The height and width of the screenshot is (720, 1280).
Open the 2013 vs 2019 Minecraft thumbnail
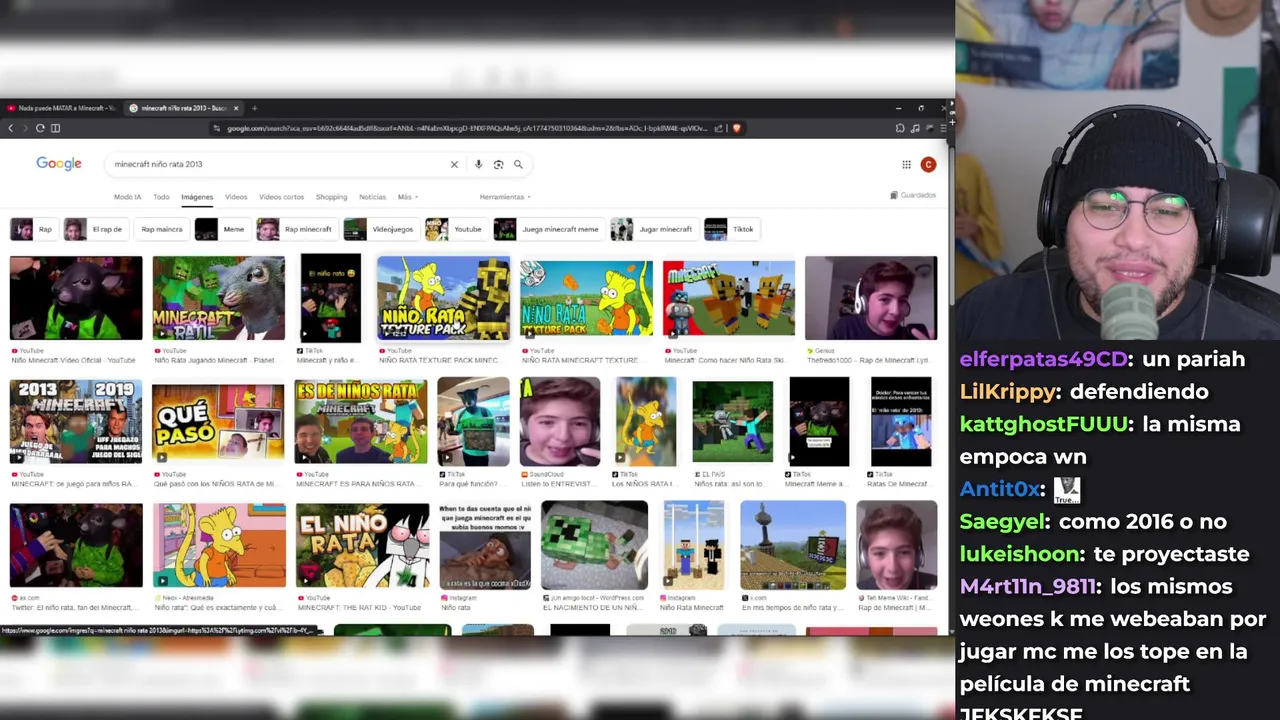click(76, 421)
